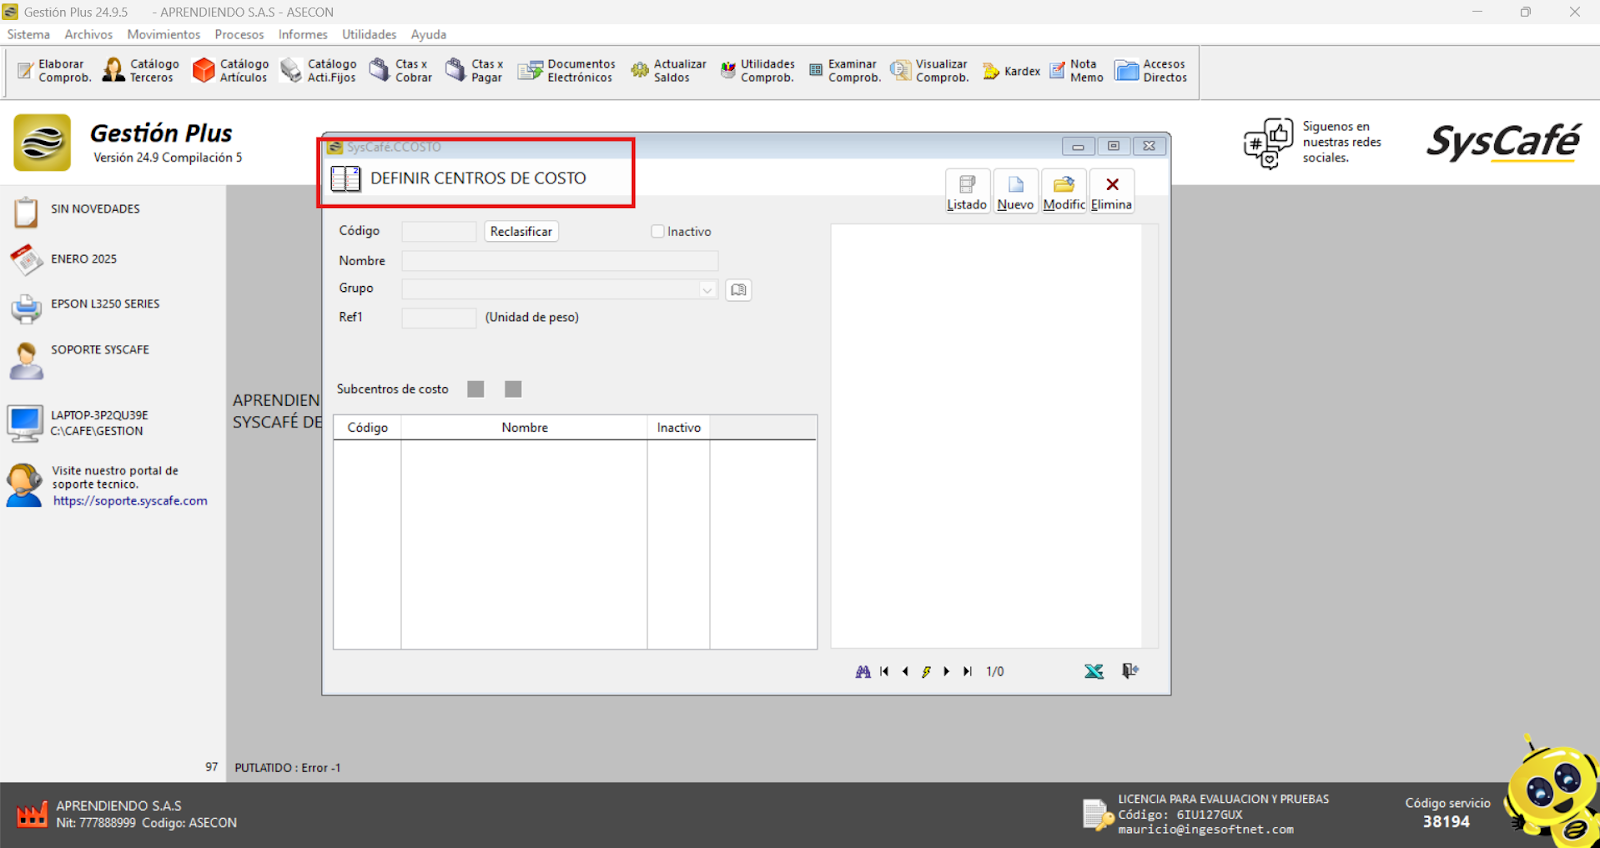Image resolution: width=1600 pixels, height=848 pixels.
Task: Open the soporte.syscafe.com link
Action: pyautogui.click(x=130, y=501)
